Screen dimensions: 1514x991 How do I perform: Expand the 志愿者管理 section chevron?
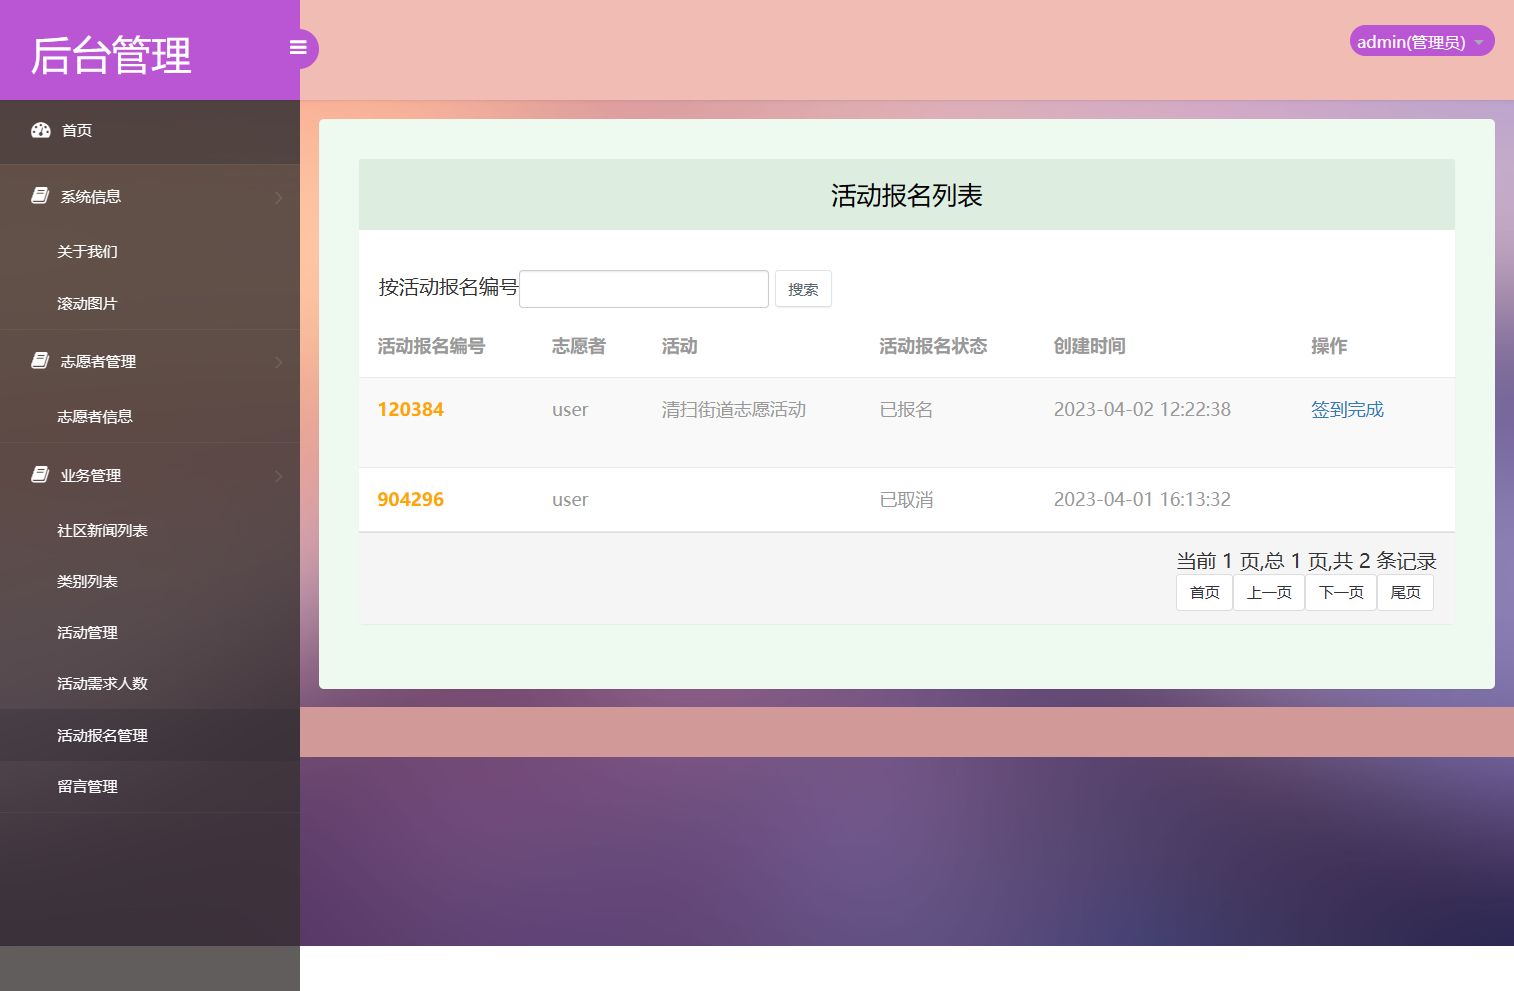pos(279,362)
